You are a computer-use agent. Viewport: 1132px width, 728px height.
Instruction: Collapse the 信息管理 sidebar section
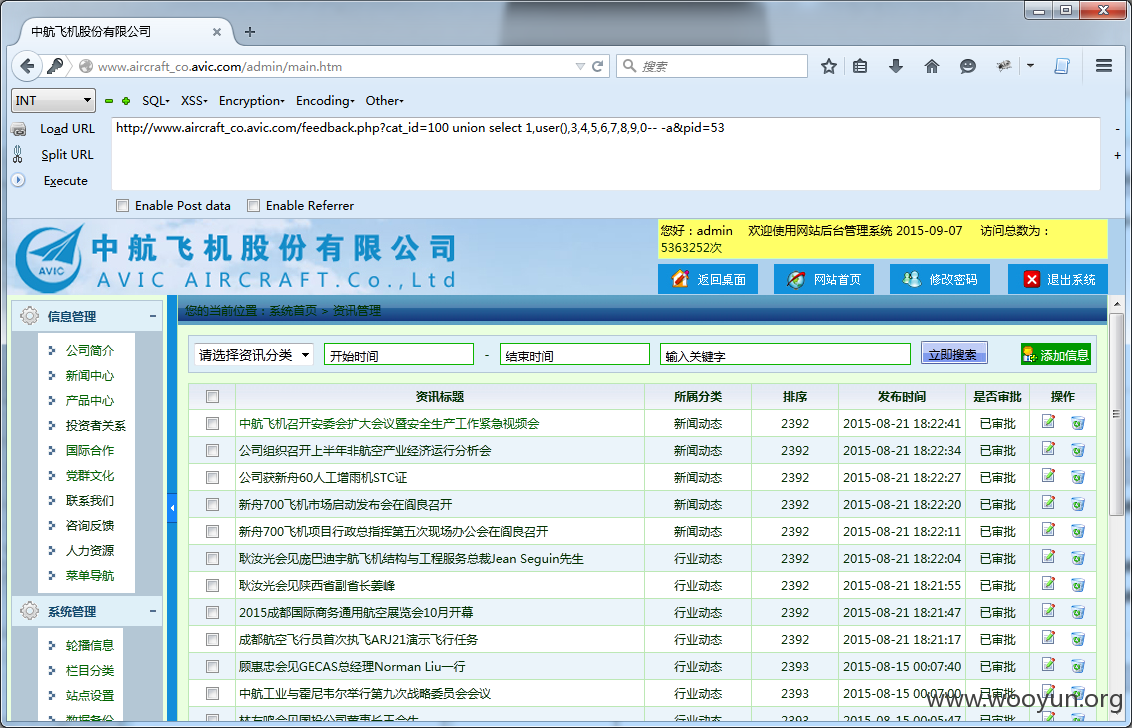[x=152, y=316]
